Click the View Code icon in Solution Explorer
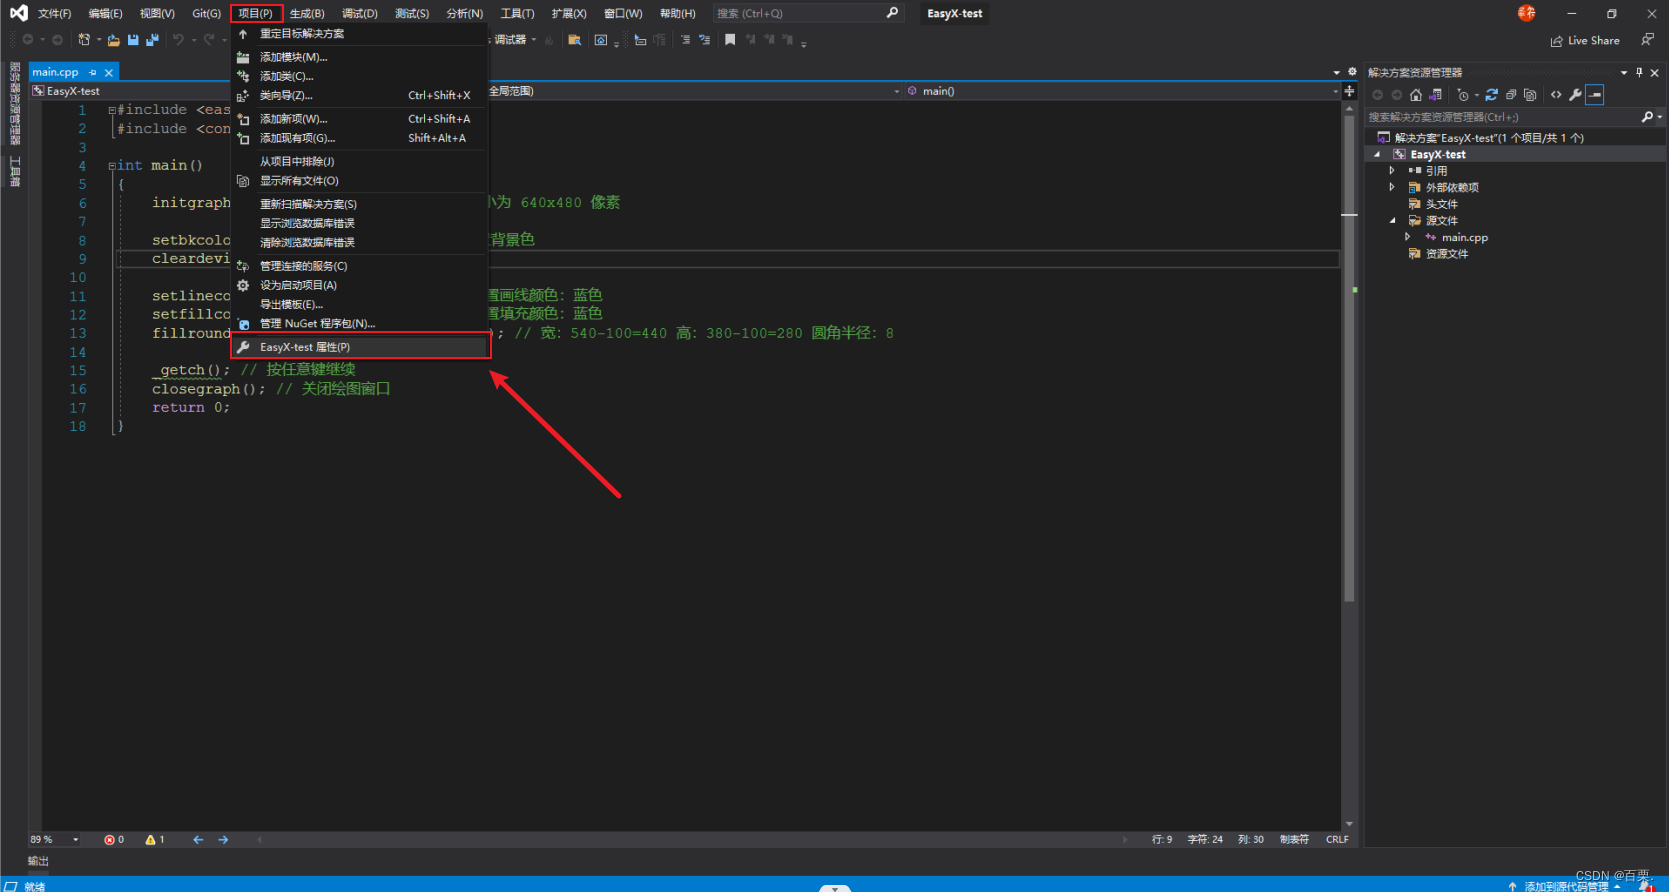Image resolution: width=1669 pixels, height=892 pixels. pyautogui.click(x=1556, y=95)
